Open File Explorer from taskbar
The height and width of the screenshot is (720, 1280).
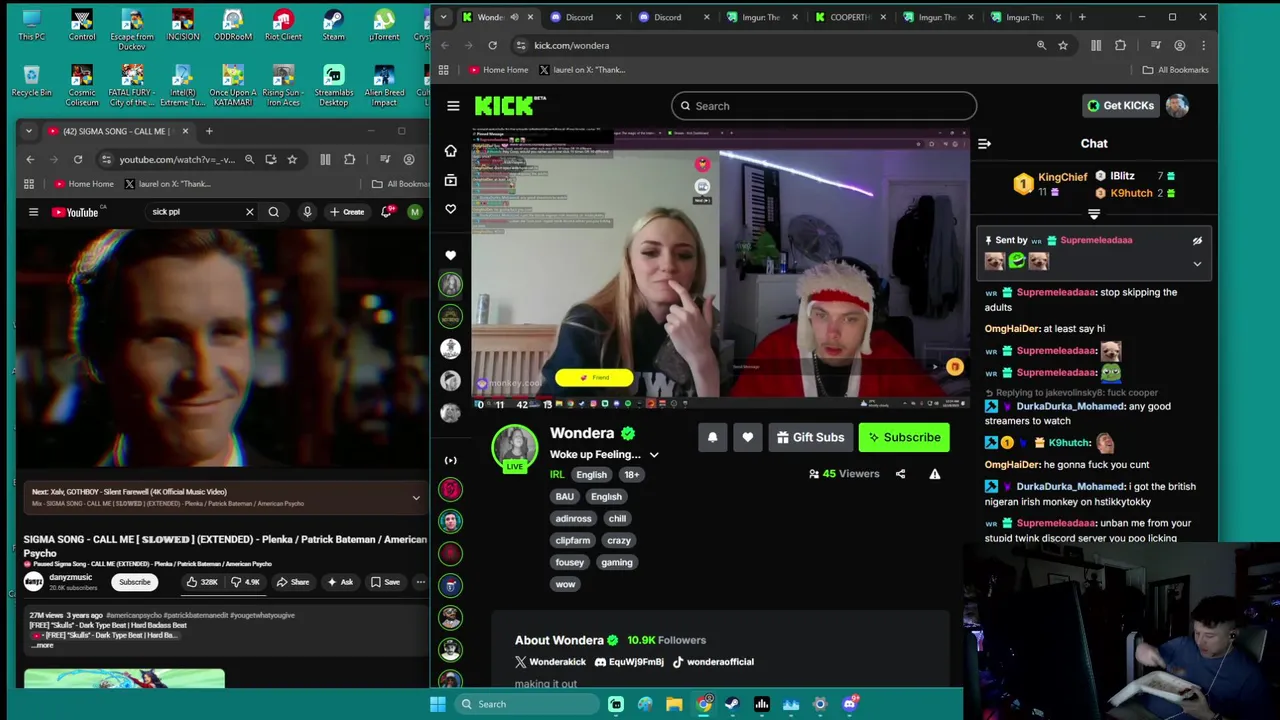tap(674, 704)
